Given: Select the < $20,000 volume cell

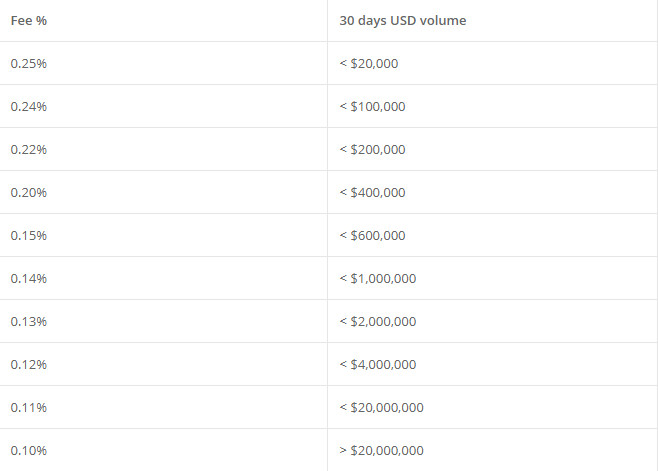Looking at the screenshot, I should (x=492, y=63).
